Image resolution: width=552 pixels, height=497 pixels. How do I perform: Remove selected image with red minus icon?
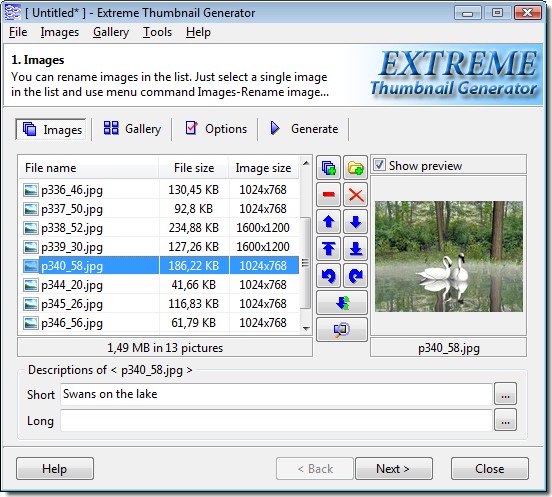(x=328, y=194)
